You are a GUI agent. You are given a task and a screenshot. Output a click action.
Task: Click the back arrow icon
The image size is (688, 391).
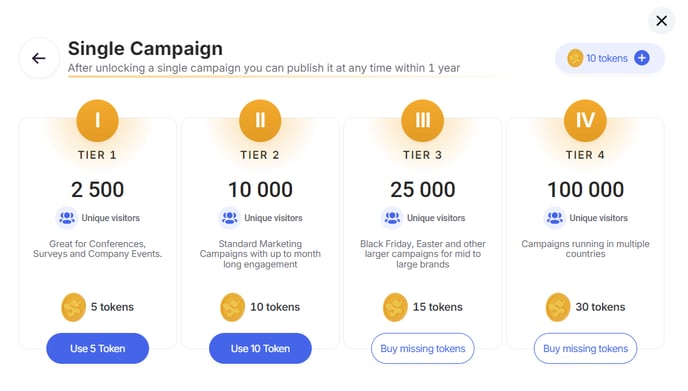click(39, 58)
